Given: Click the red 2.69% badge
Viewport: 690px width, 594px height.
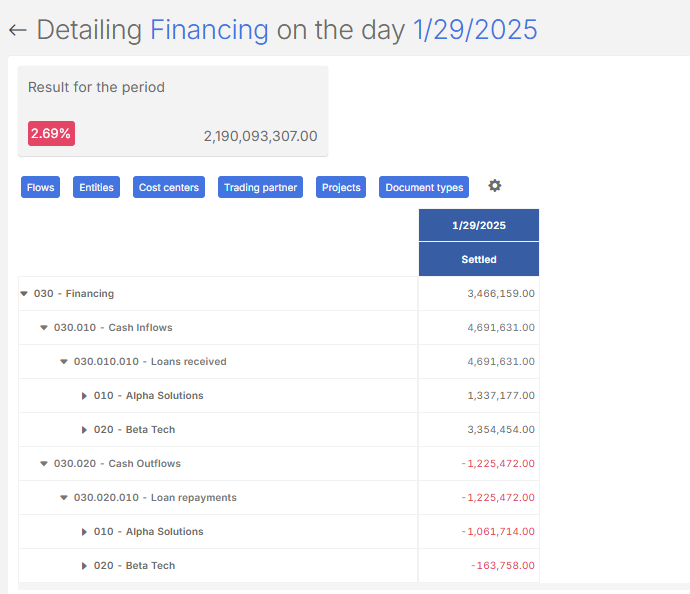Looking at the screenshot, I should (51, 134).
